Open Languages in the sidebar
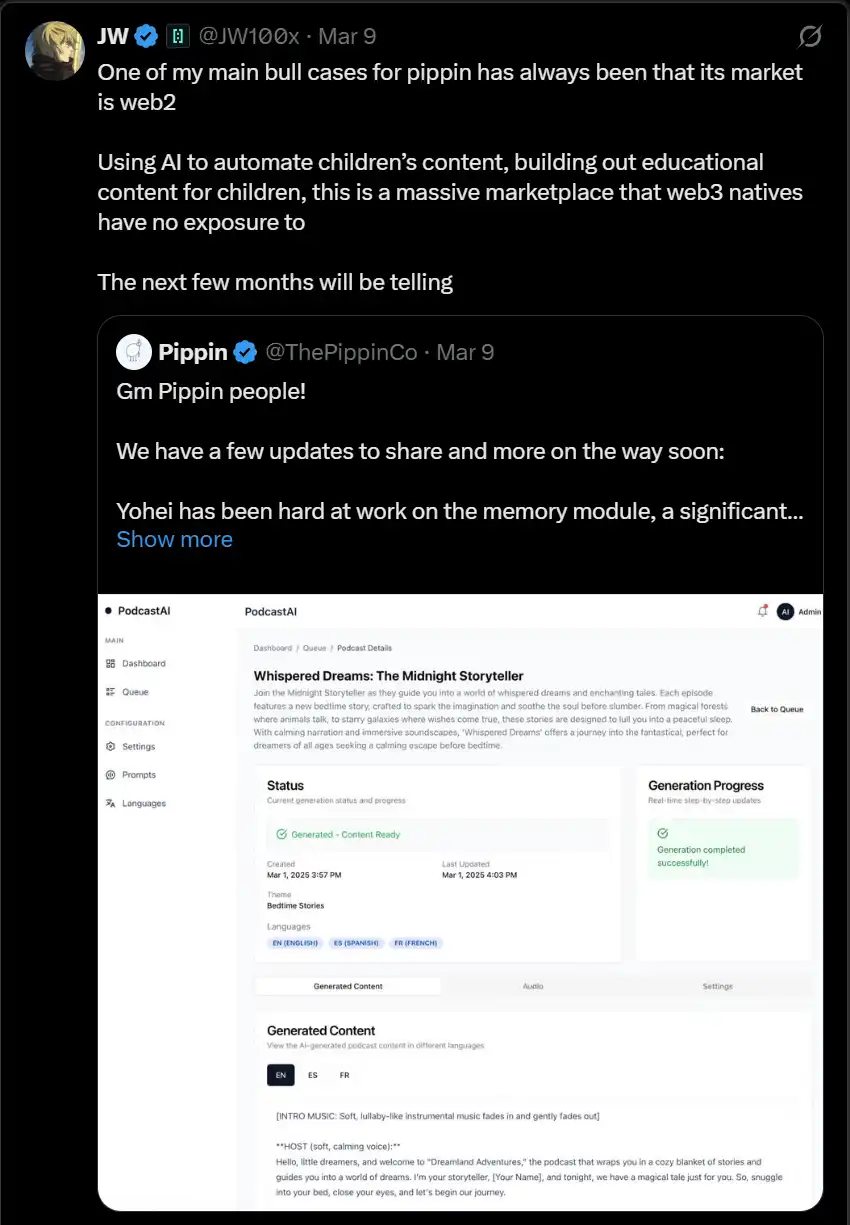Screen dimensions: 850x1225 coord(143,804)
